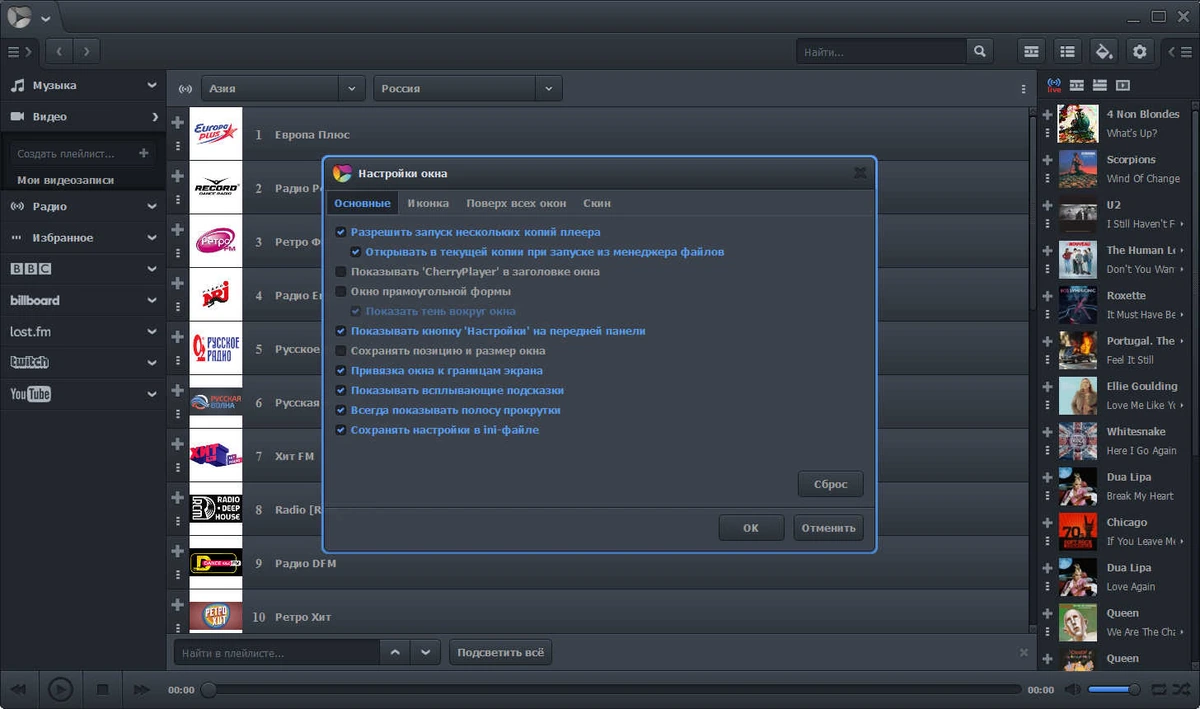Screen dimensions: 1200x709
Task: Go forward with the right arrow button
Action: [x=87, y=51]
